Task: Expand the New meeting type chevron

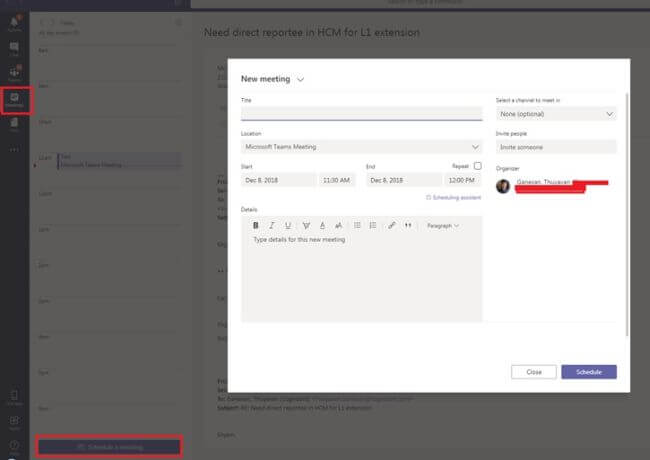Action: pyautogui.click(x=301, y=79)
